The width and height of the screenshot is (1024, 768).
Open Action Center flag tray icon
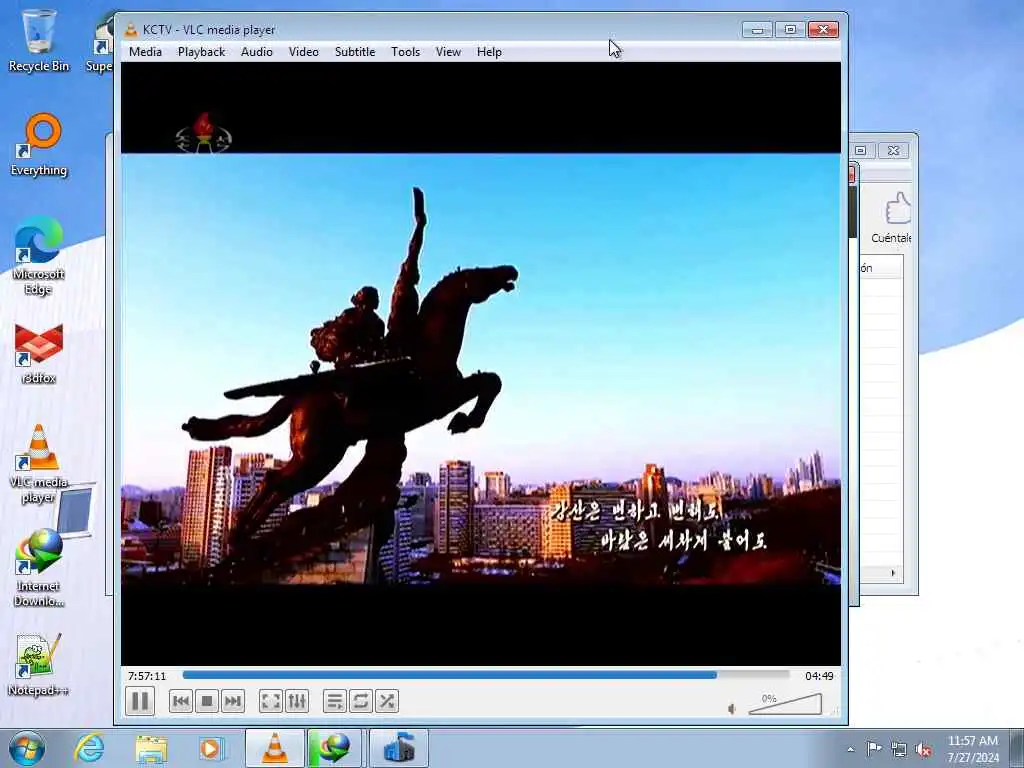(x=874, y=749)
